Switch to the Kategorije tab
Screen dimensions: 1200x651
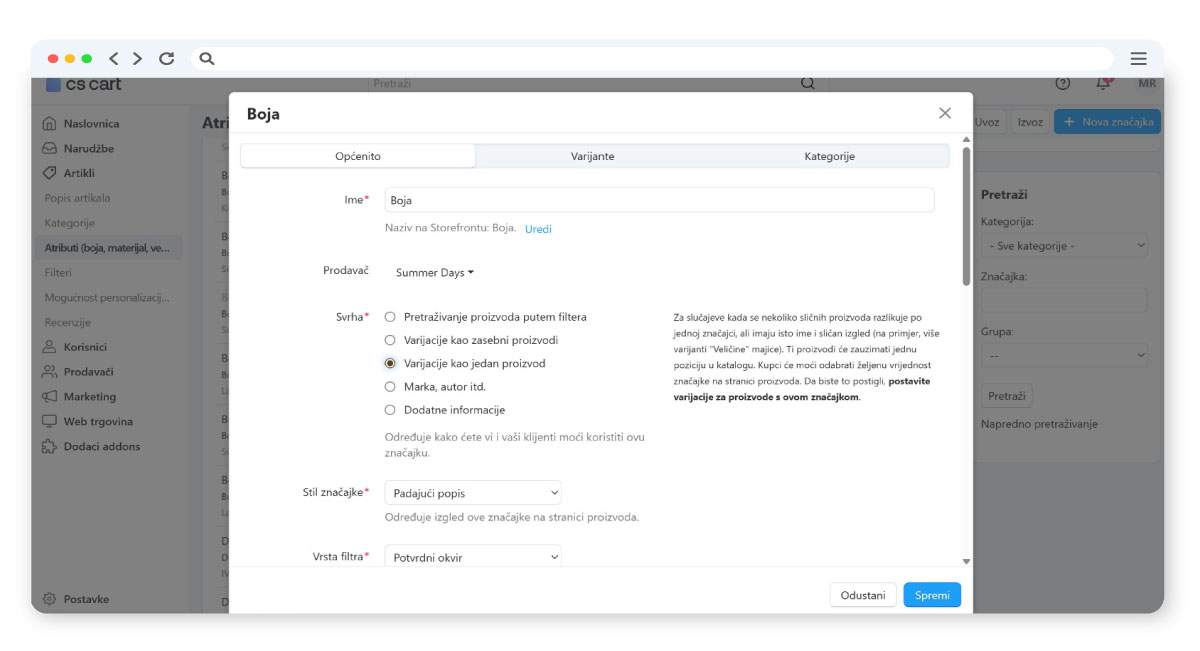[829, 156]
